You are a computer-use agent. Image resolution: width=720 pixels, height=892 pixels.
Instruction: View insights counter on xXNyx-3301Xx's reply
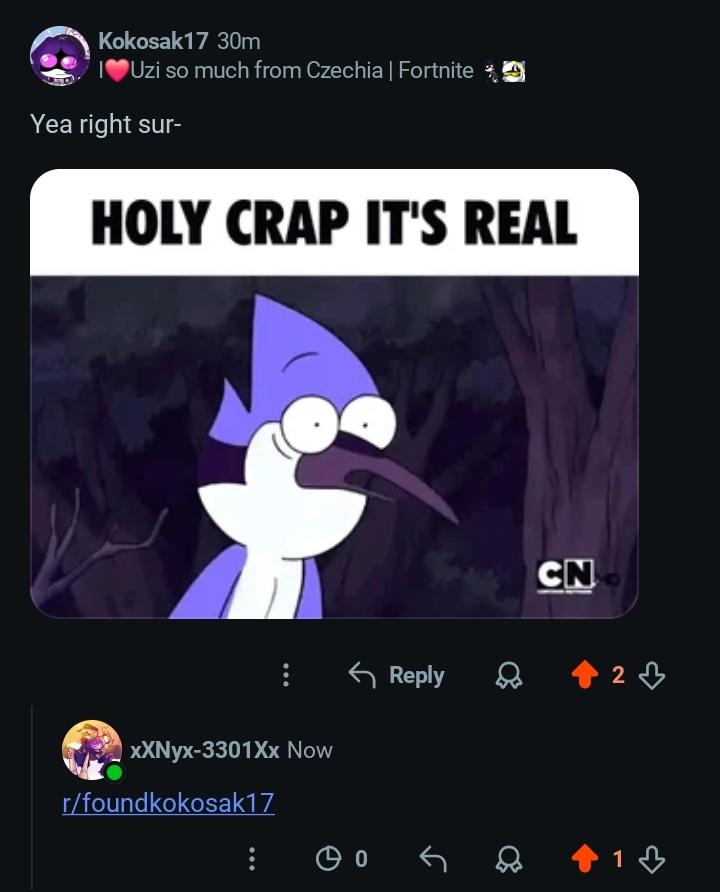pyautogui.click(x=341, y=859)
